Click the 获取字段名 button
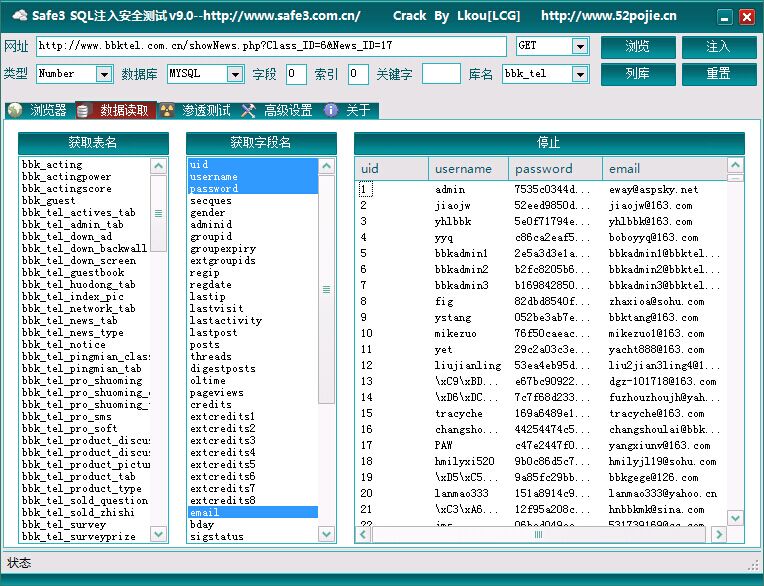This screenshot has width=764, height=586. pos(261,143)
